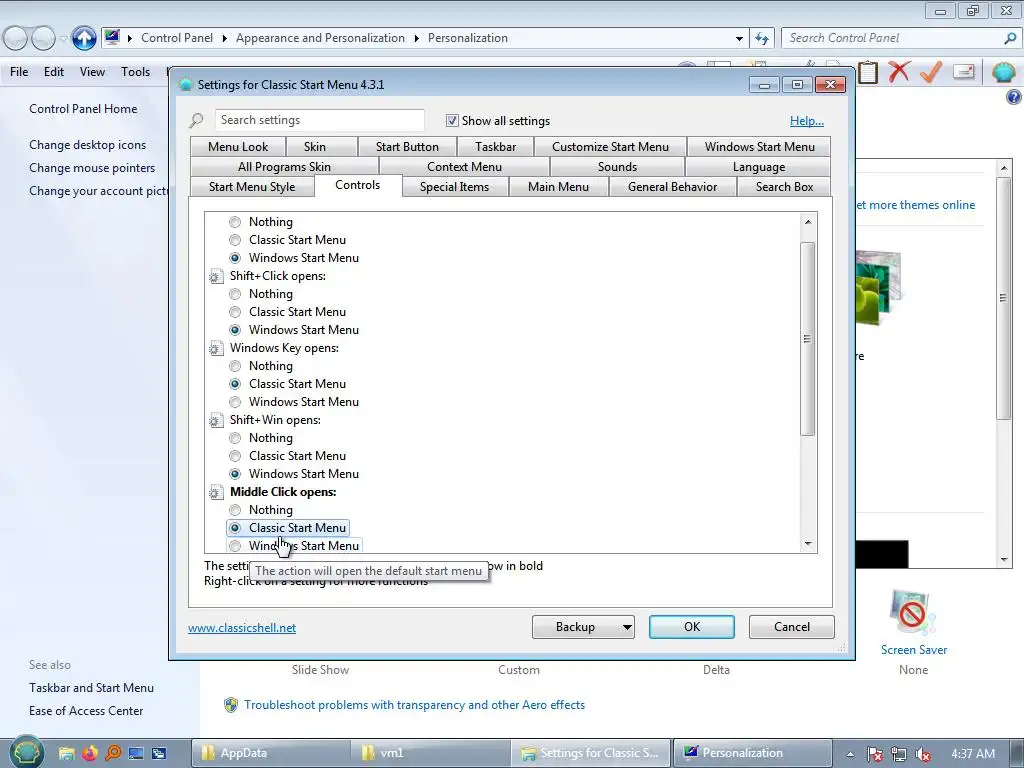Click the settings list scroll-up arrow
Viewport: 1024px width, 768px height.
(808, 222)
